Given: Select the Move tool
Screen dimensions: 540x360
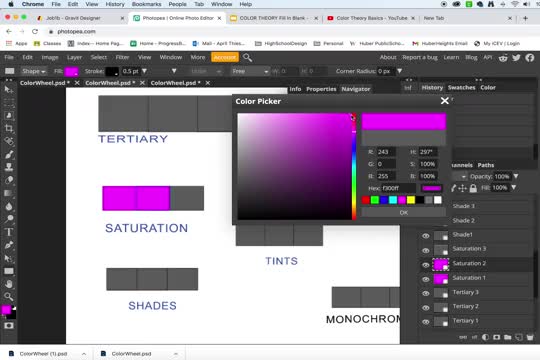Looking at the screenshot, I should coord(9,90).
